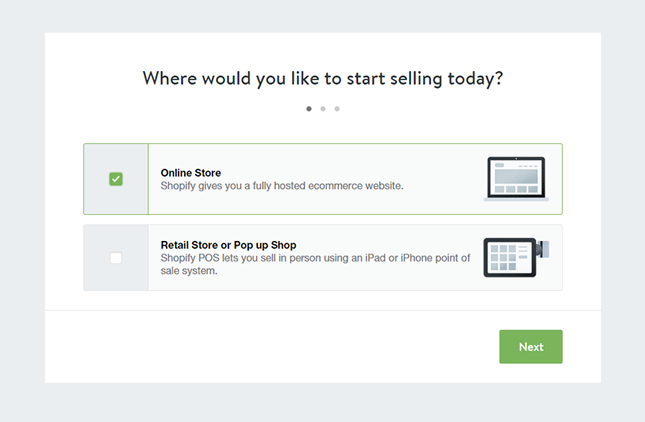This screenshot has height=422, width=645.
Task: Click the Where would you like to start selling heading
Action: pos(323,78)
